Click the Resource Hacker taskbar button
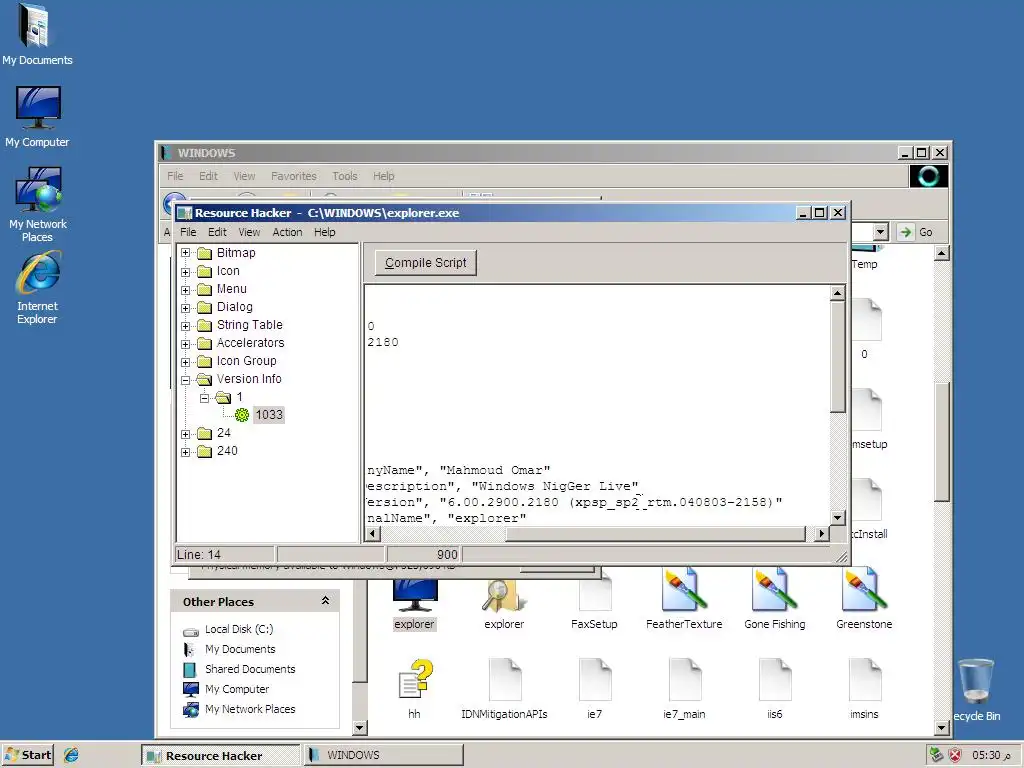Screen dimensions: 1024x768 coord(221,755)
